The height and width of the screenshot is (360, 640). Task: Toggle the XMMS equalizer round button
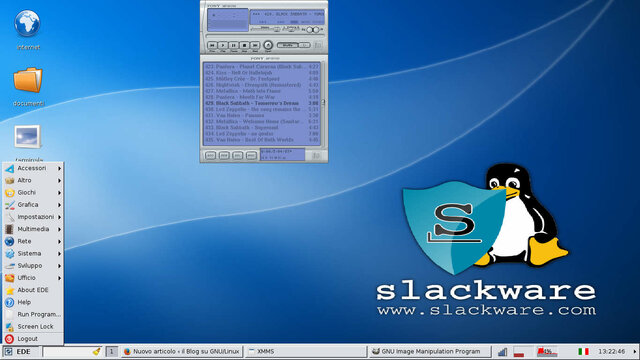click(309, 30)
